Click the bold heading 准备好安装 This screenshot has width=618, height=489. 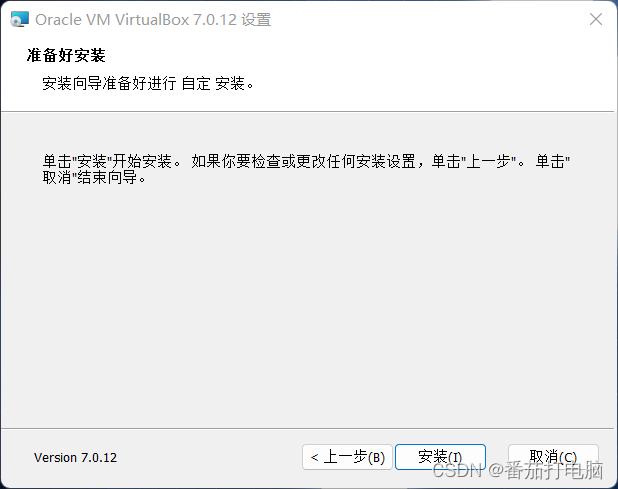[66, 55]
